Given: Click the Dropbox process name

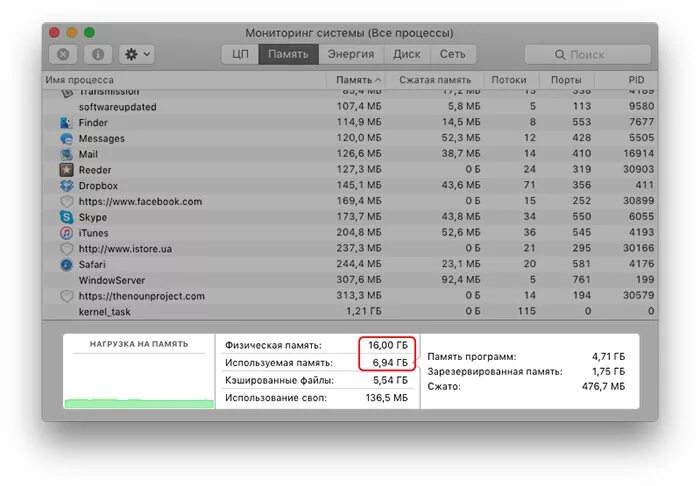Looking at the screenshot, I should click(98, 186).
